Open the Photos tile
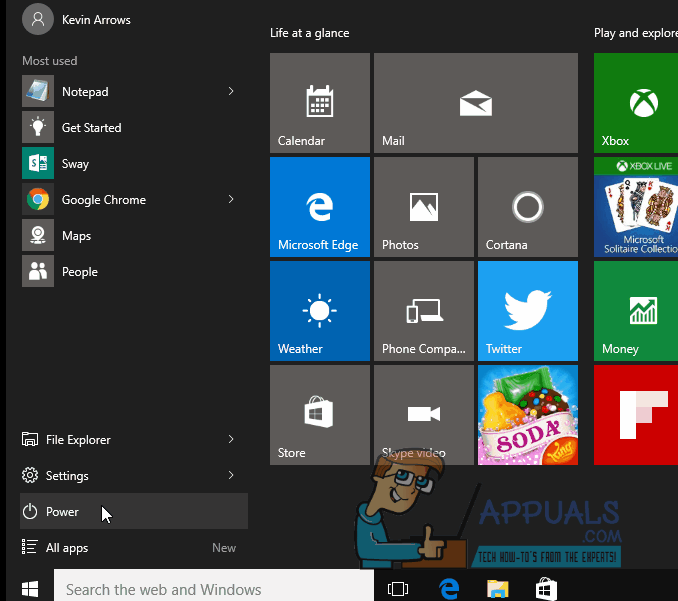Image resolution: width=678 pixels, height=601 pixels. pyautogui.click(x=424, y=207)
